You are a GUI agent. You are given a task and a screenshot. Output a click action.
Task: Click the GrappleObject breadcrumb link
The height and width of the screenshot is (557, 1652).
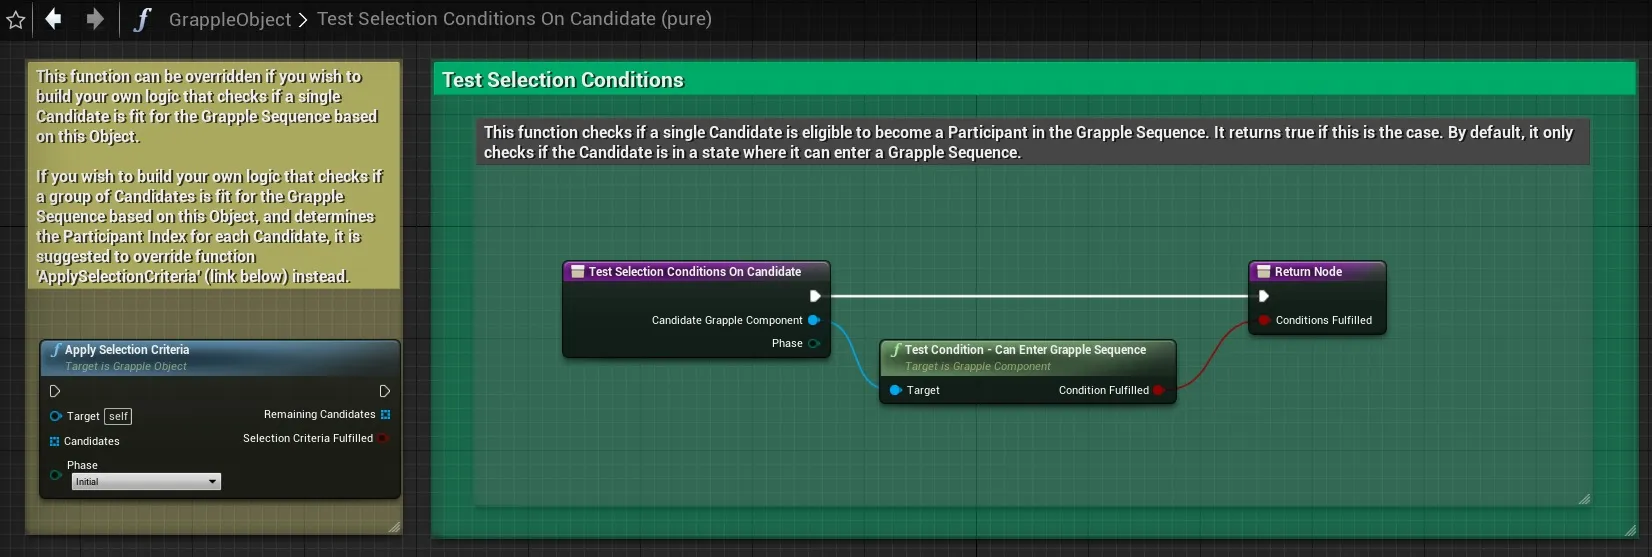point(230,19)
